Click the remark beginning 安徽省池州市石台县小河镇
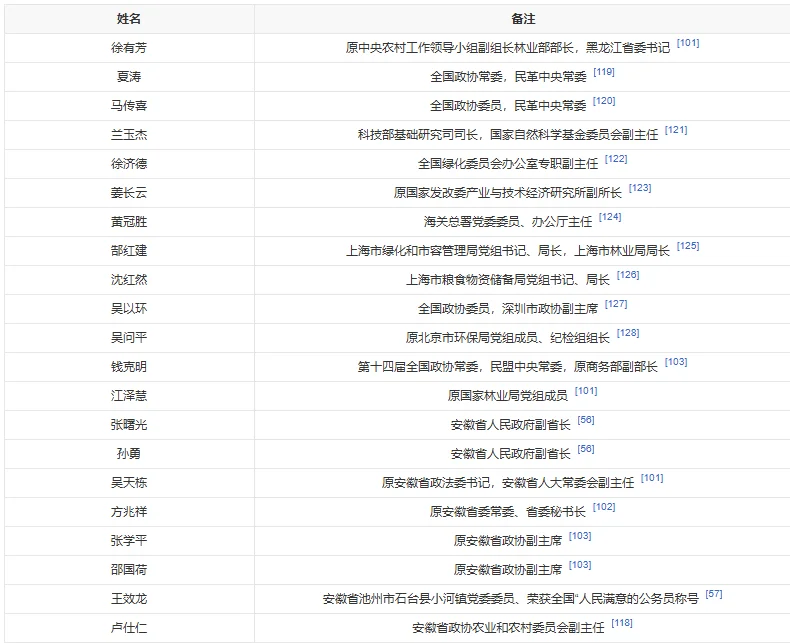The height and width of the screenshot is (643, 790). click(x=511, y=598)
